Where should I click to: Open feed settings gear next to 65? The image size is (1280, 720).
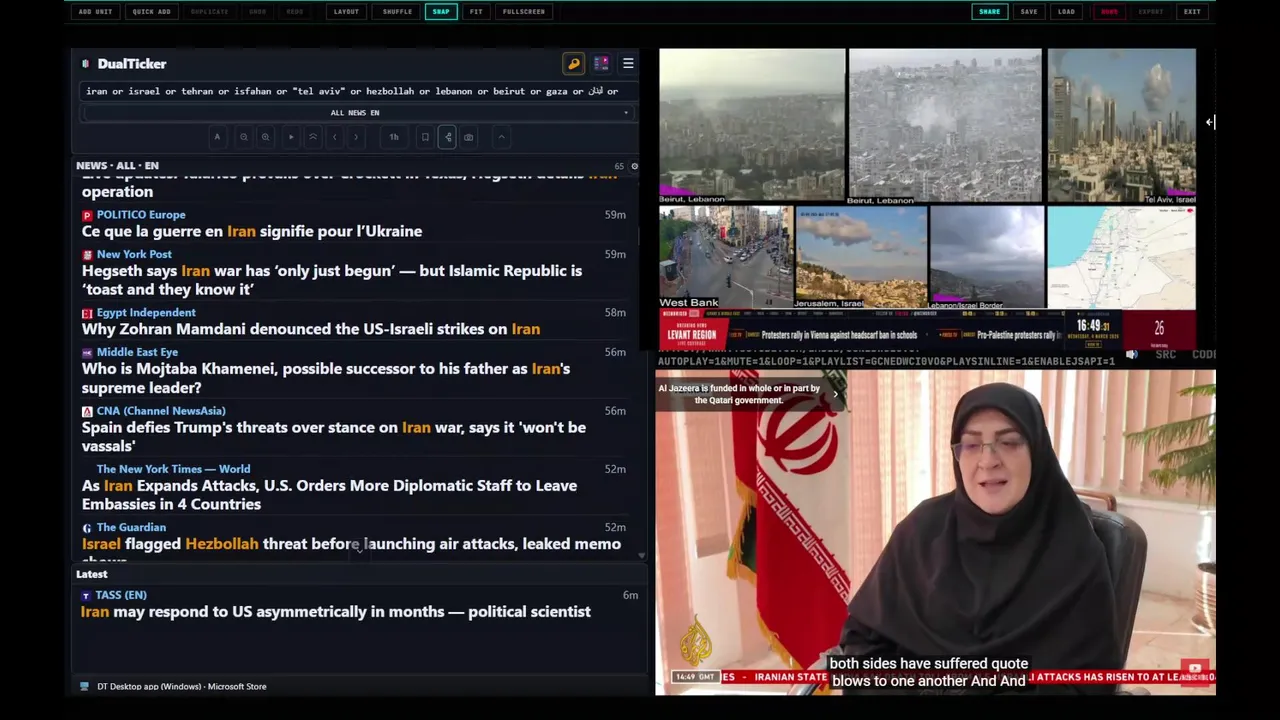634,166
